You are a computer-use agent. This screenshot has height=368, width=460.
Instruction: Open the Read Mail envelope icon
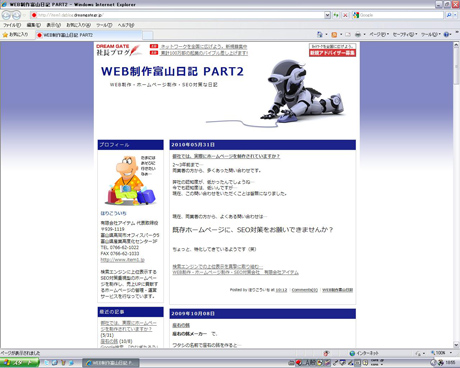click(x=348, y=34)
